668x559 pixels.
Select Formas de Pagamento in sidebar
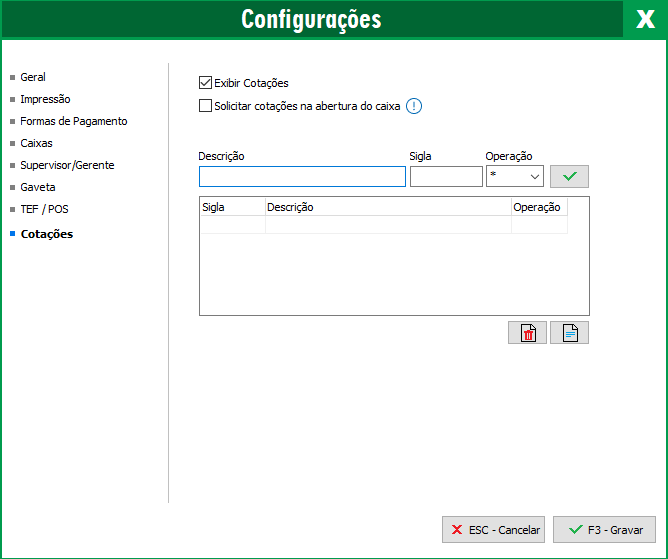pos(73,121)
